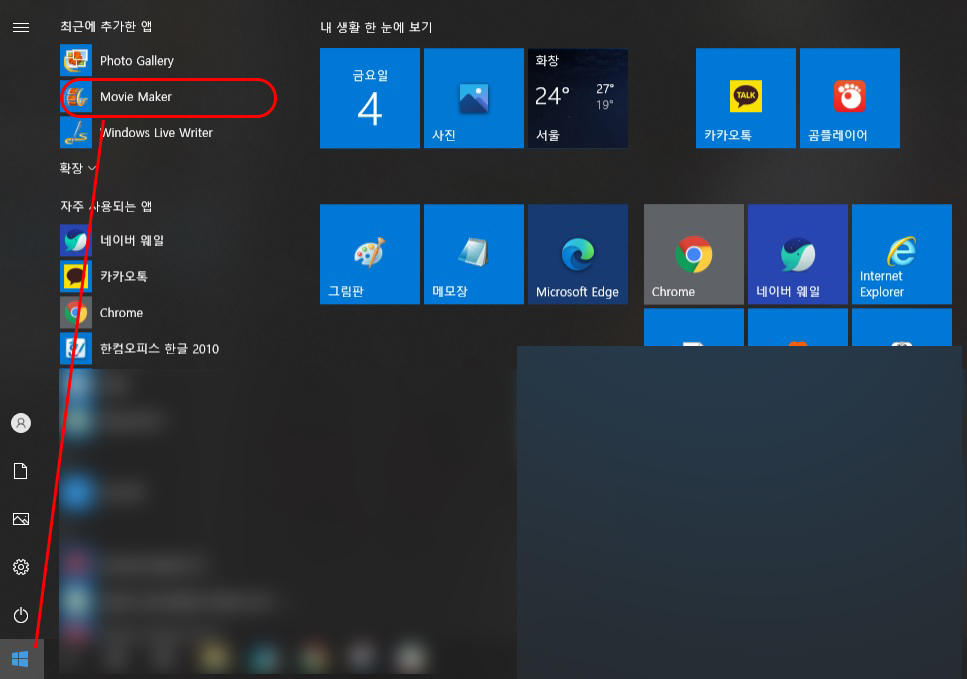Image resolution: width=967 pixels, height=679 pixels.
Task: Open the Internet Explorer tile
Action: (x=902, y=254)
